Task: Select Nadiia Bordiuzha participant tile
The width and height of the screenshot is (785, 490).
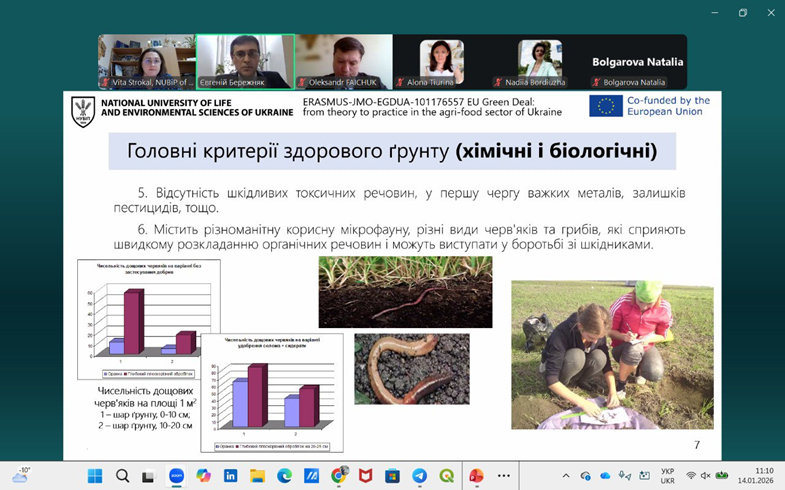Action: pos(540,62)
